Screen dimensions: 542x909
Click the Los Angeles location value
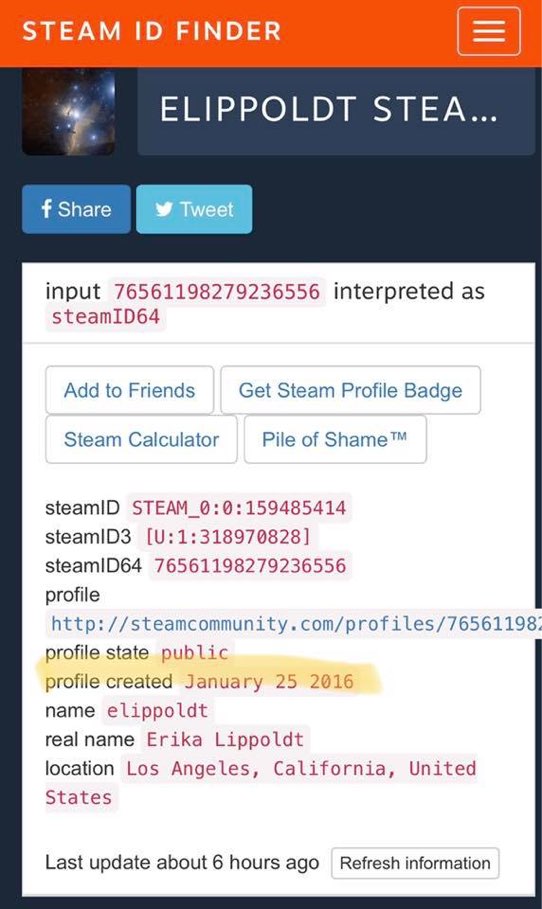pos(261,783)
